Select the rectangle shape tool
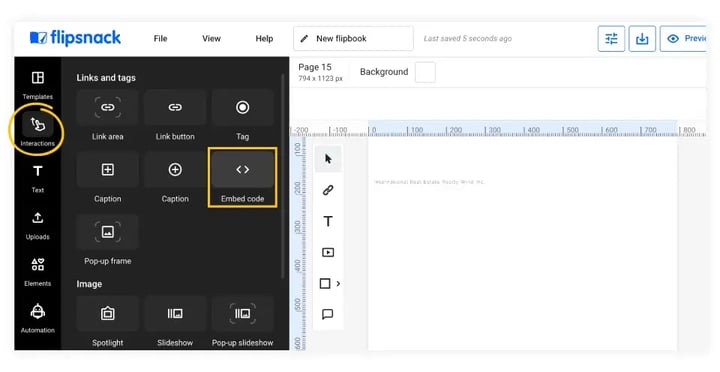 click(325, 283)
